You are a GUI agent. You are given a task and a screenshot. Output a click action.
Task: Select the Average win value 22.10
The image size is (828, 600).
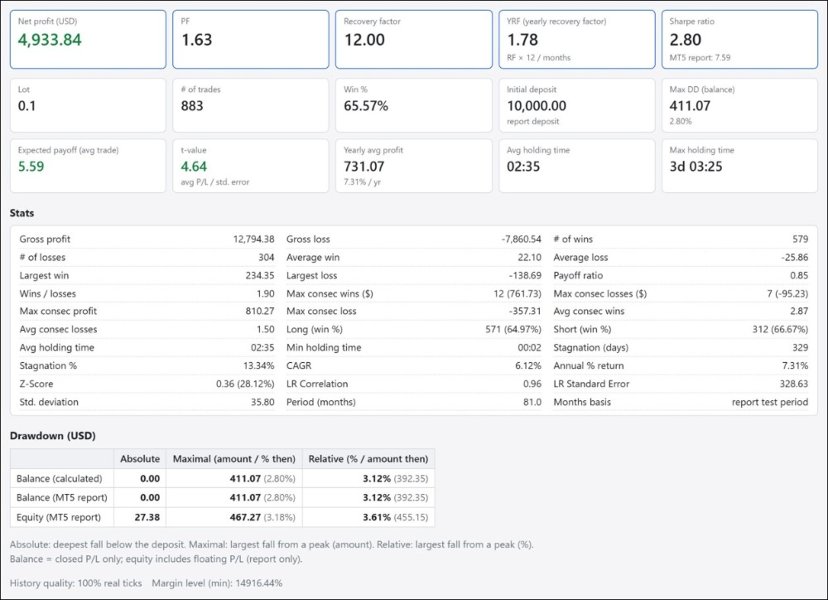[529, 258]
